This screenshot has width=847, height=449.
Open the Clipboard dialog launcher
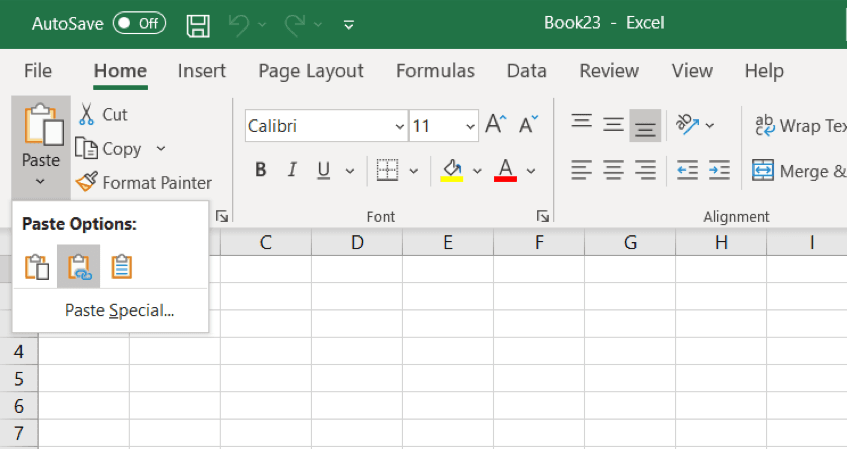point(221,217)
